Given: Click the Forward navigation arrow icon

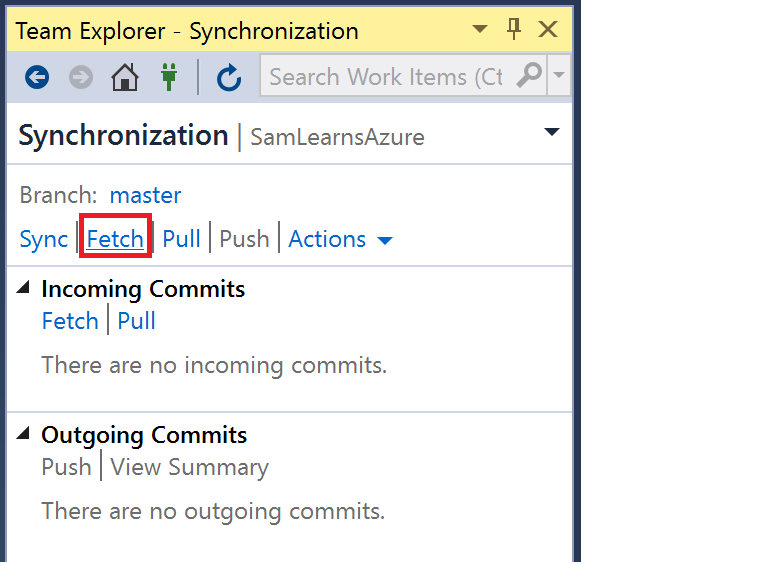Looking at the screenshot, I should click(81, 77).
